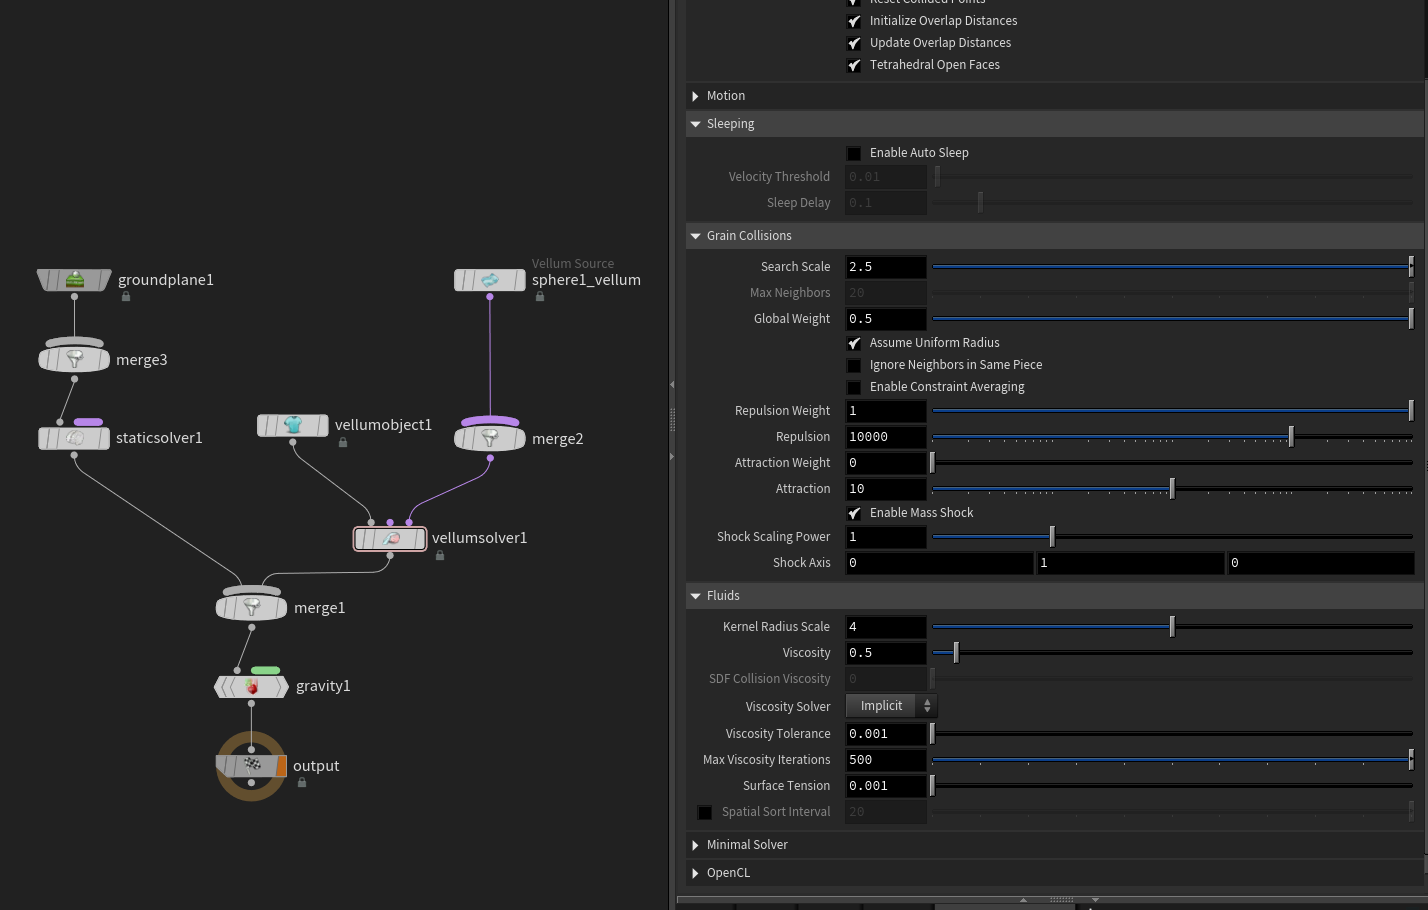This screenshot has height=910, width=1428.
Task: Click the Shock Axis Y field
Action: 1131,563
